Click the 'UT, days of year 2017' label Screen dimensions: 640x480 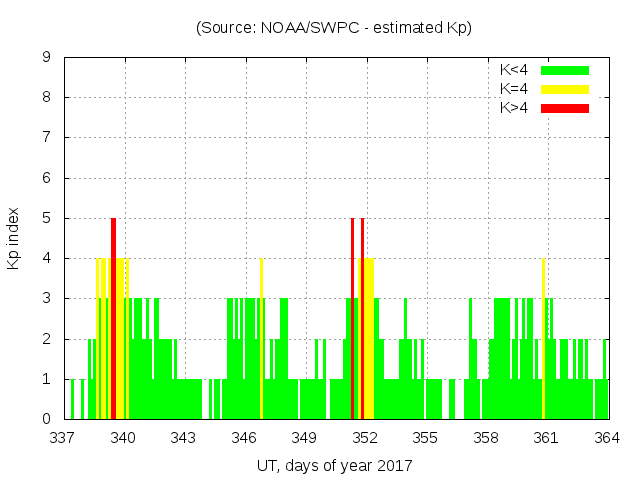coord(334,465)
